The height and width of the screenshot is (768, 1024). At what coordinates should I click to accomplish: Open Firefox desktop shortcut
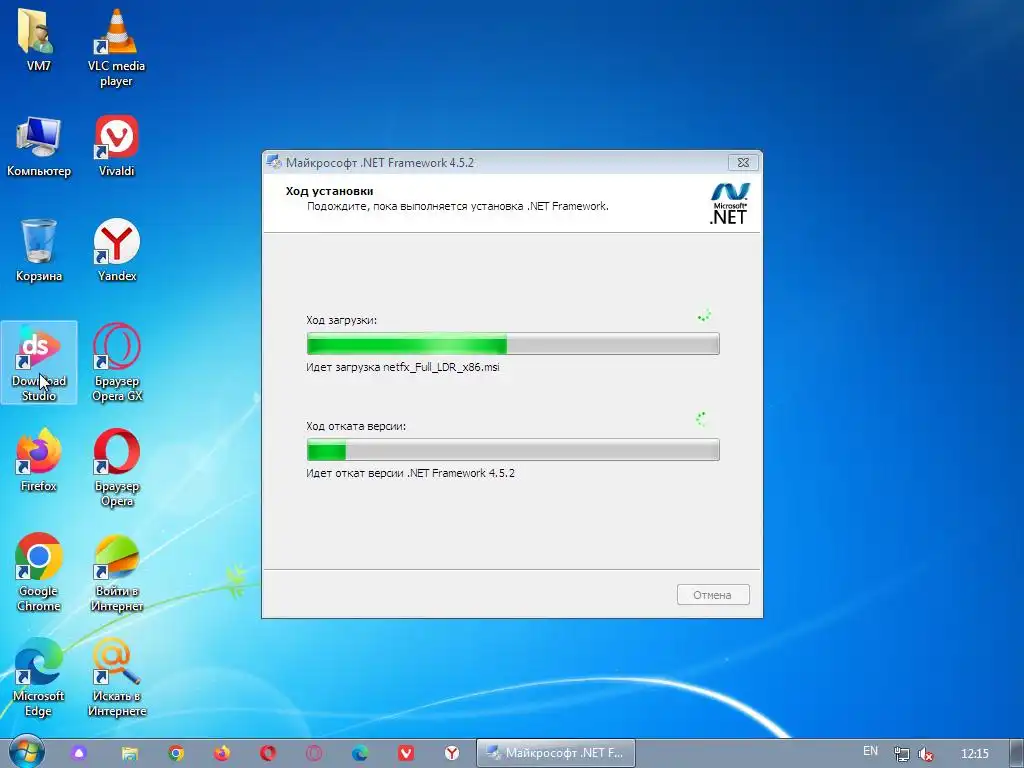coord(39,460)
